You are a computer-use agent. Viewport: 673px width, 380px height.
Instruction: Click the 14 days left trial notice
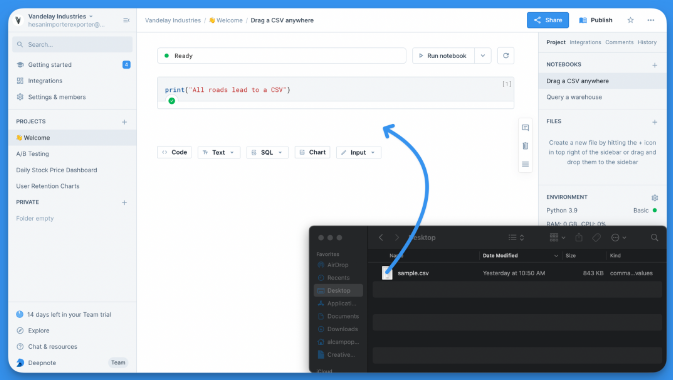click(x=64, y=314)
